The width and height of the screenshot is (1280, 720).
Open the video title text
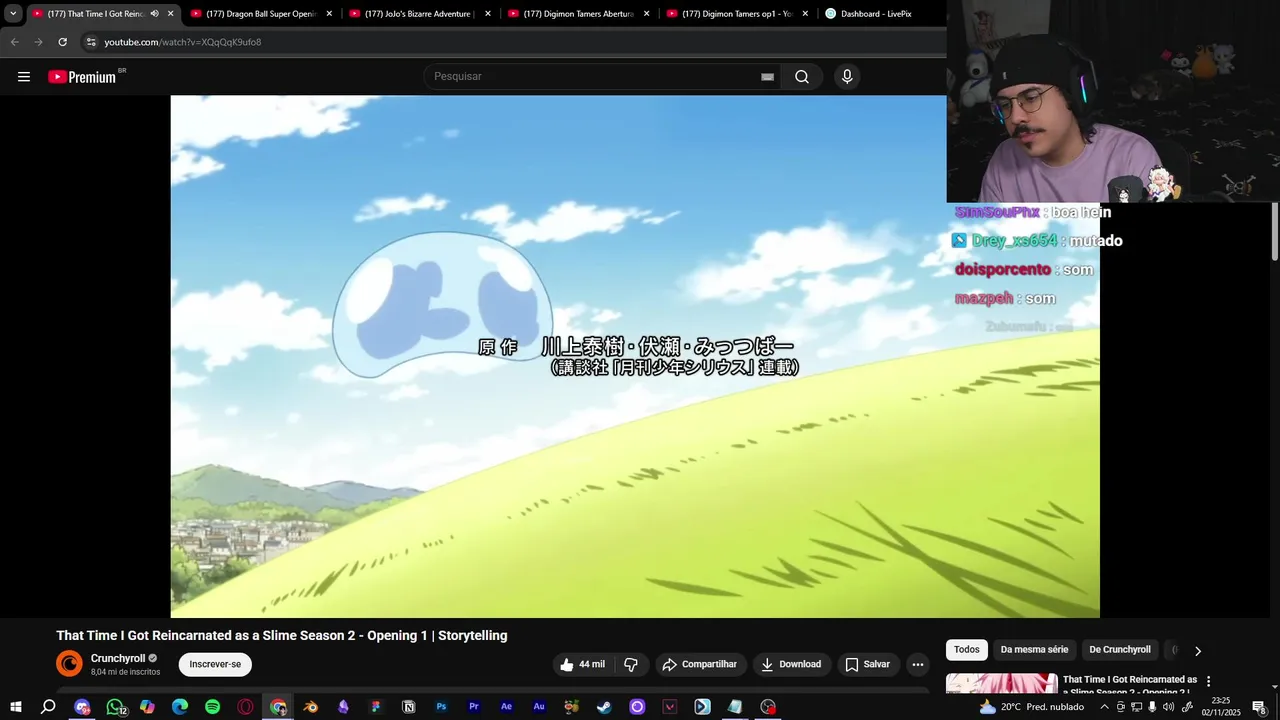coord(282,635)
